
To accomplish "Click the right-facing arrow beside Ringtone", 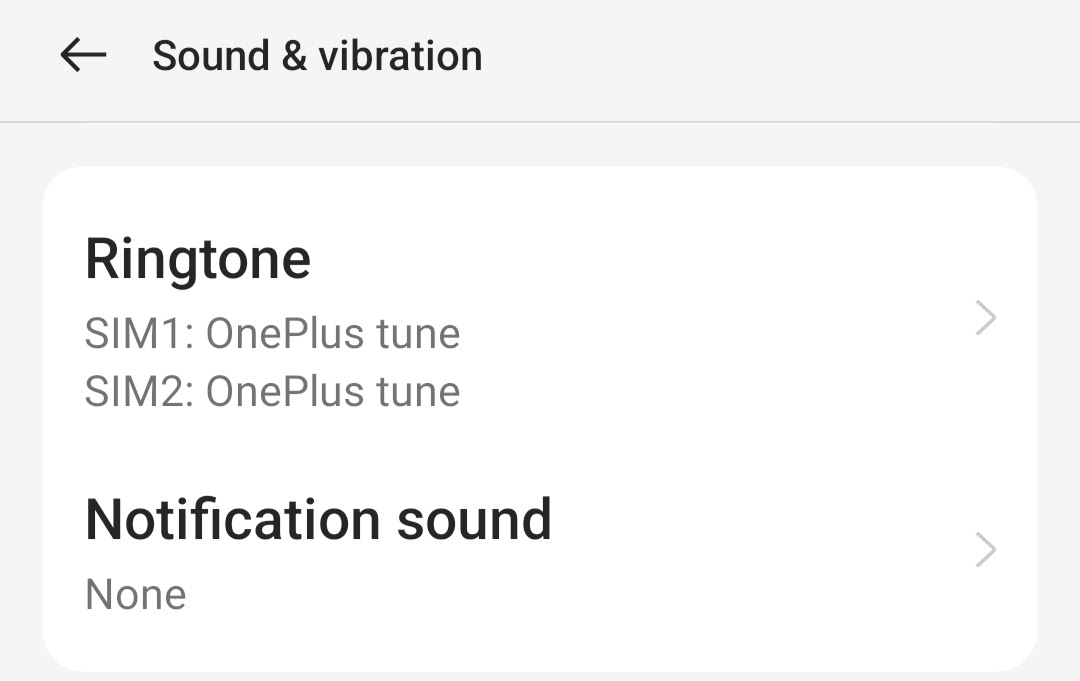I will pos(986,318).
